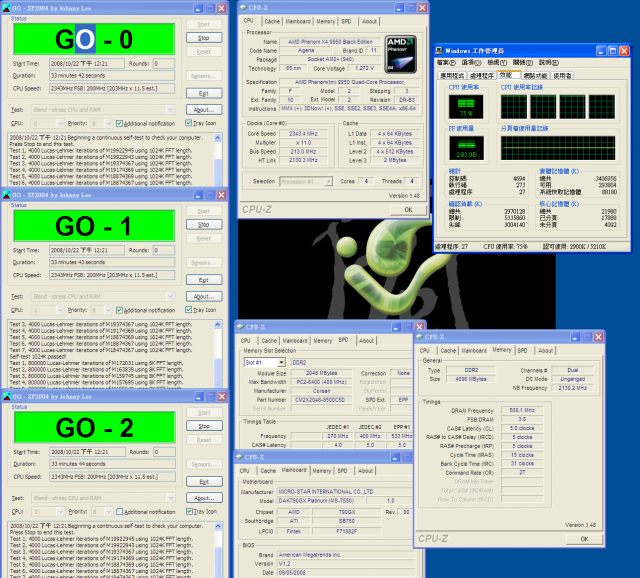Switch to Memory tab in CPU-Z Mainboard window
This screenshot has height=578, width=640.
coord(322,471)
